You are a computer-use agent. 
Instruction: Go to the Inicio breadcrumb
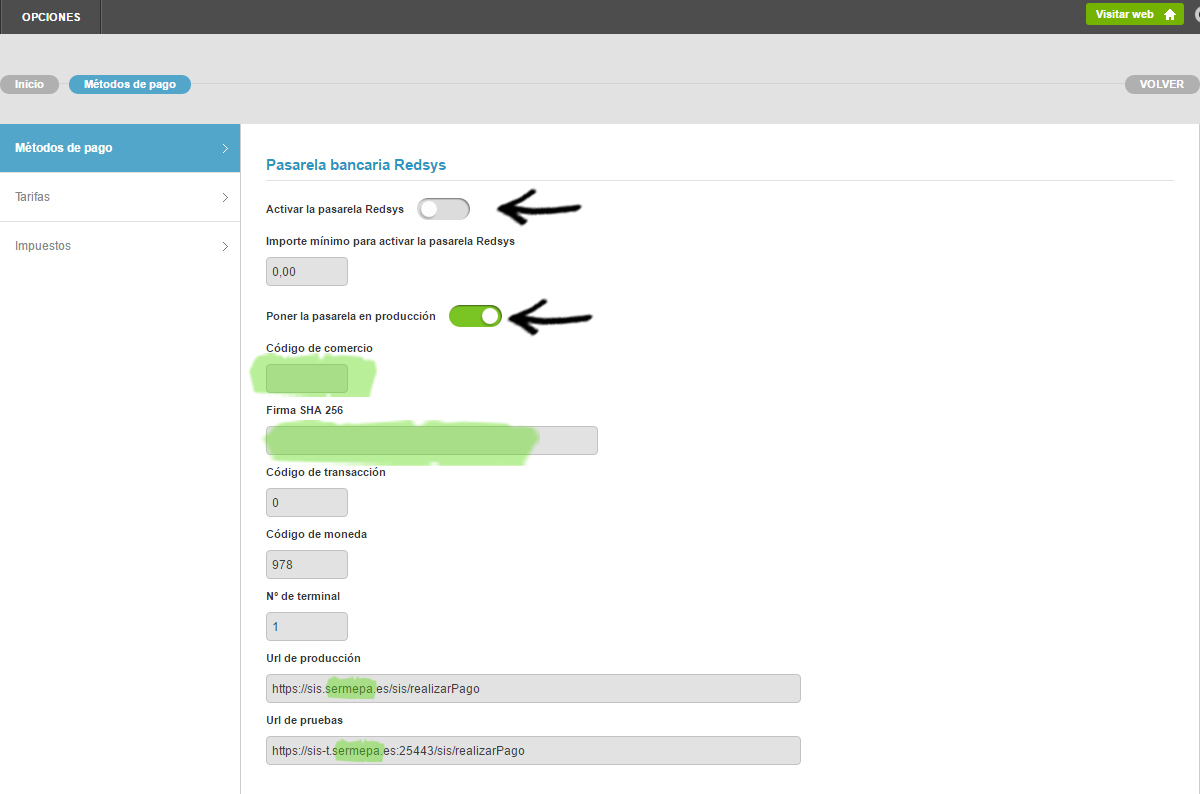coord(29,85)
